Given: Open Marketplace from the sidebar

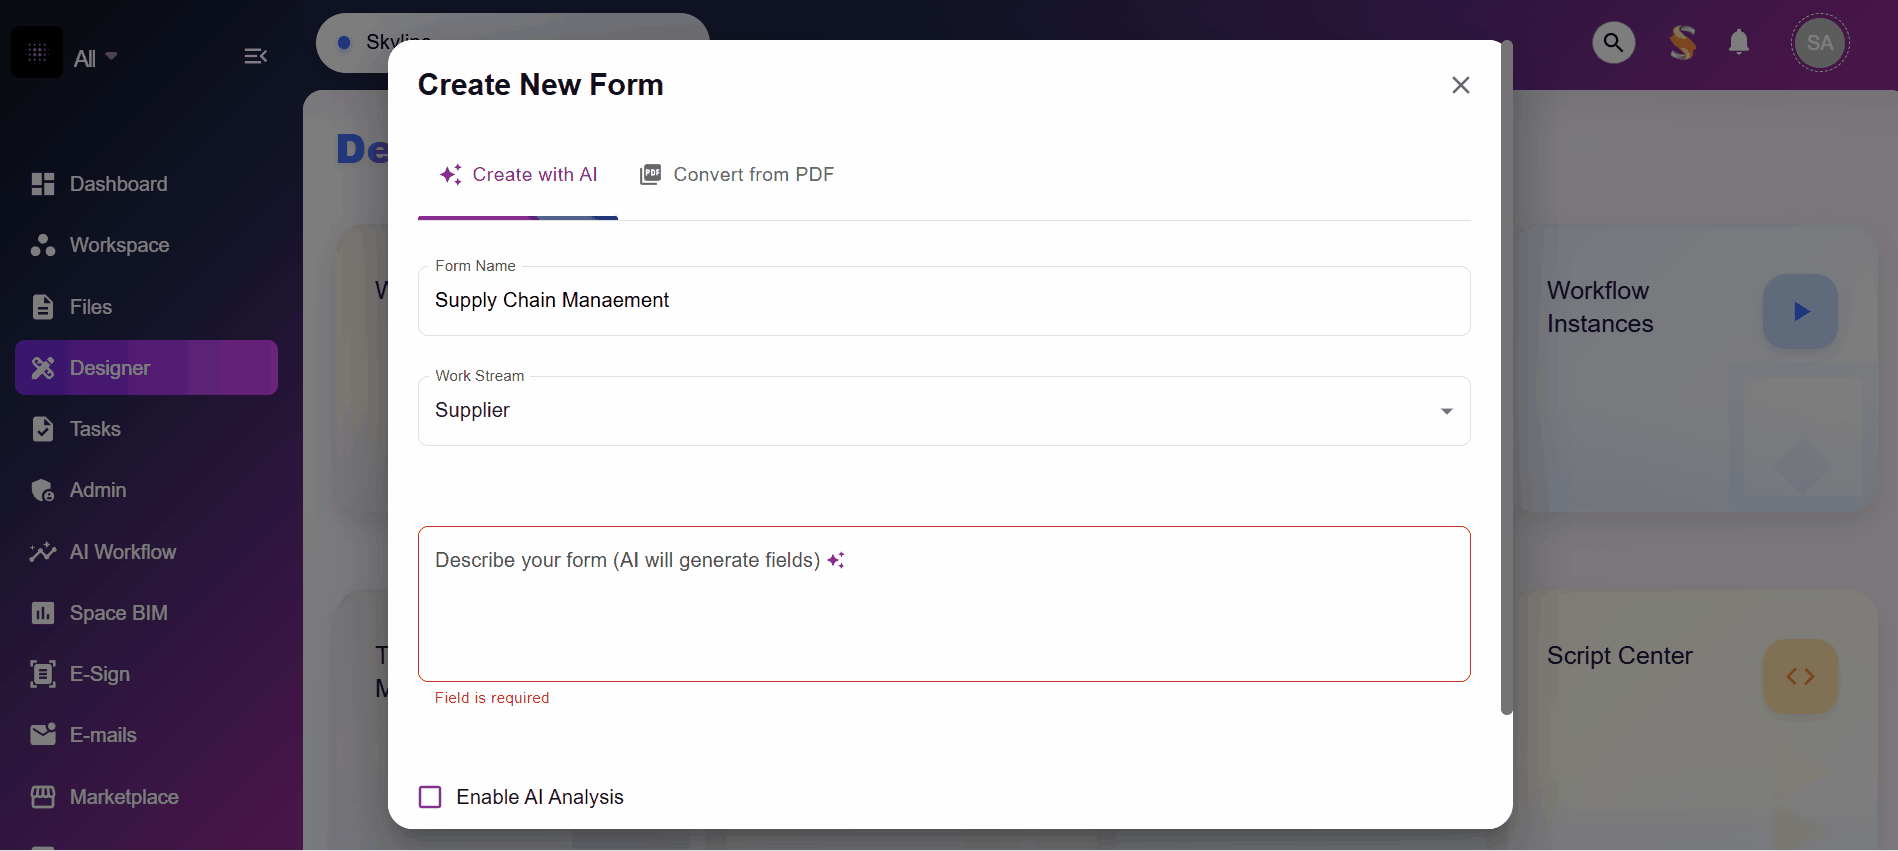Looking at the screenshot, I should coord(146,797).
